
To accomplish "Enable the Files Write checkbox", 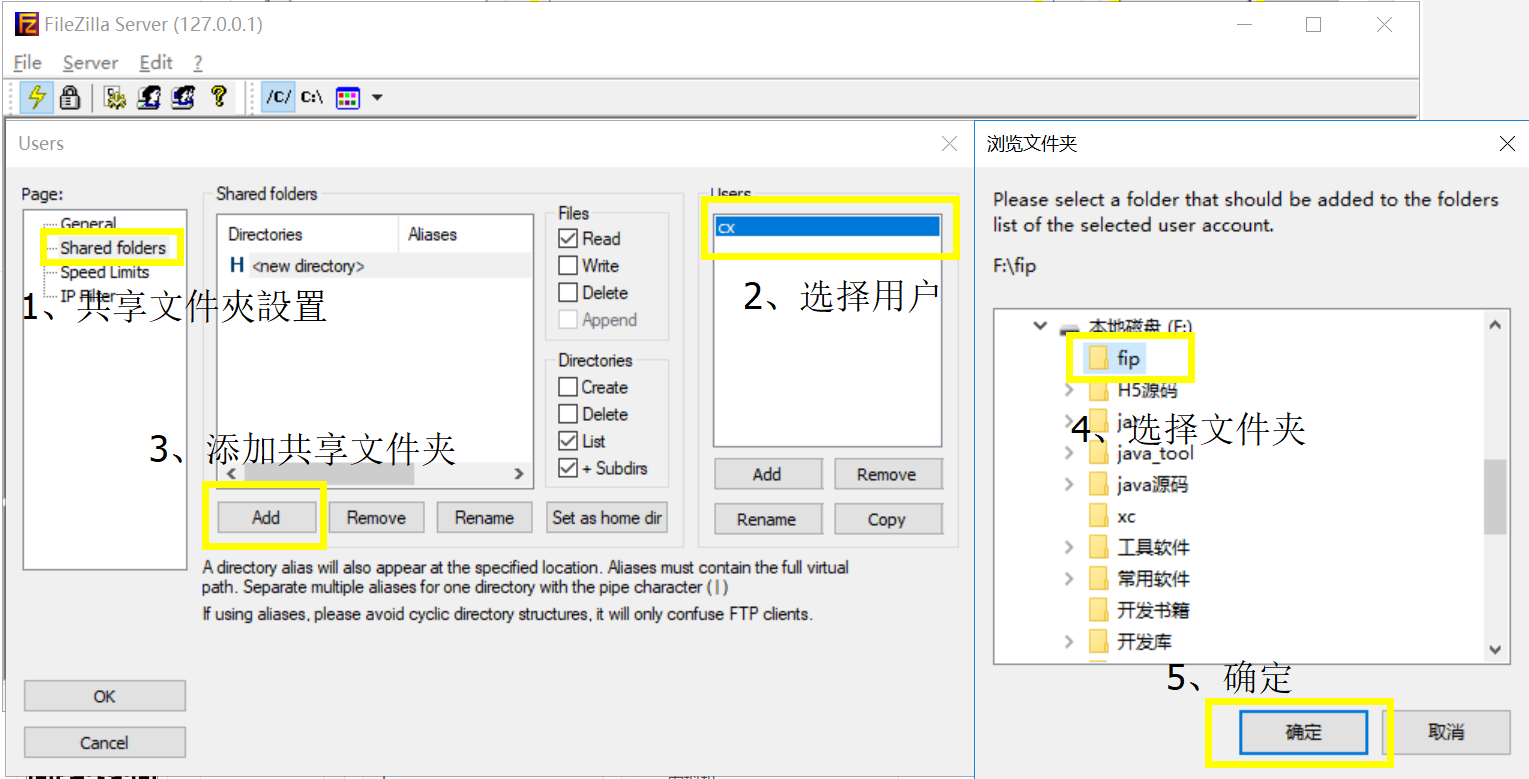I will (x=568, y=265).
